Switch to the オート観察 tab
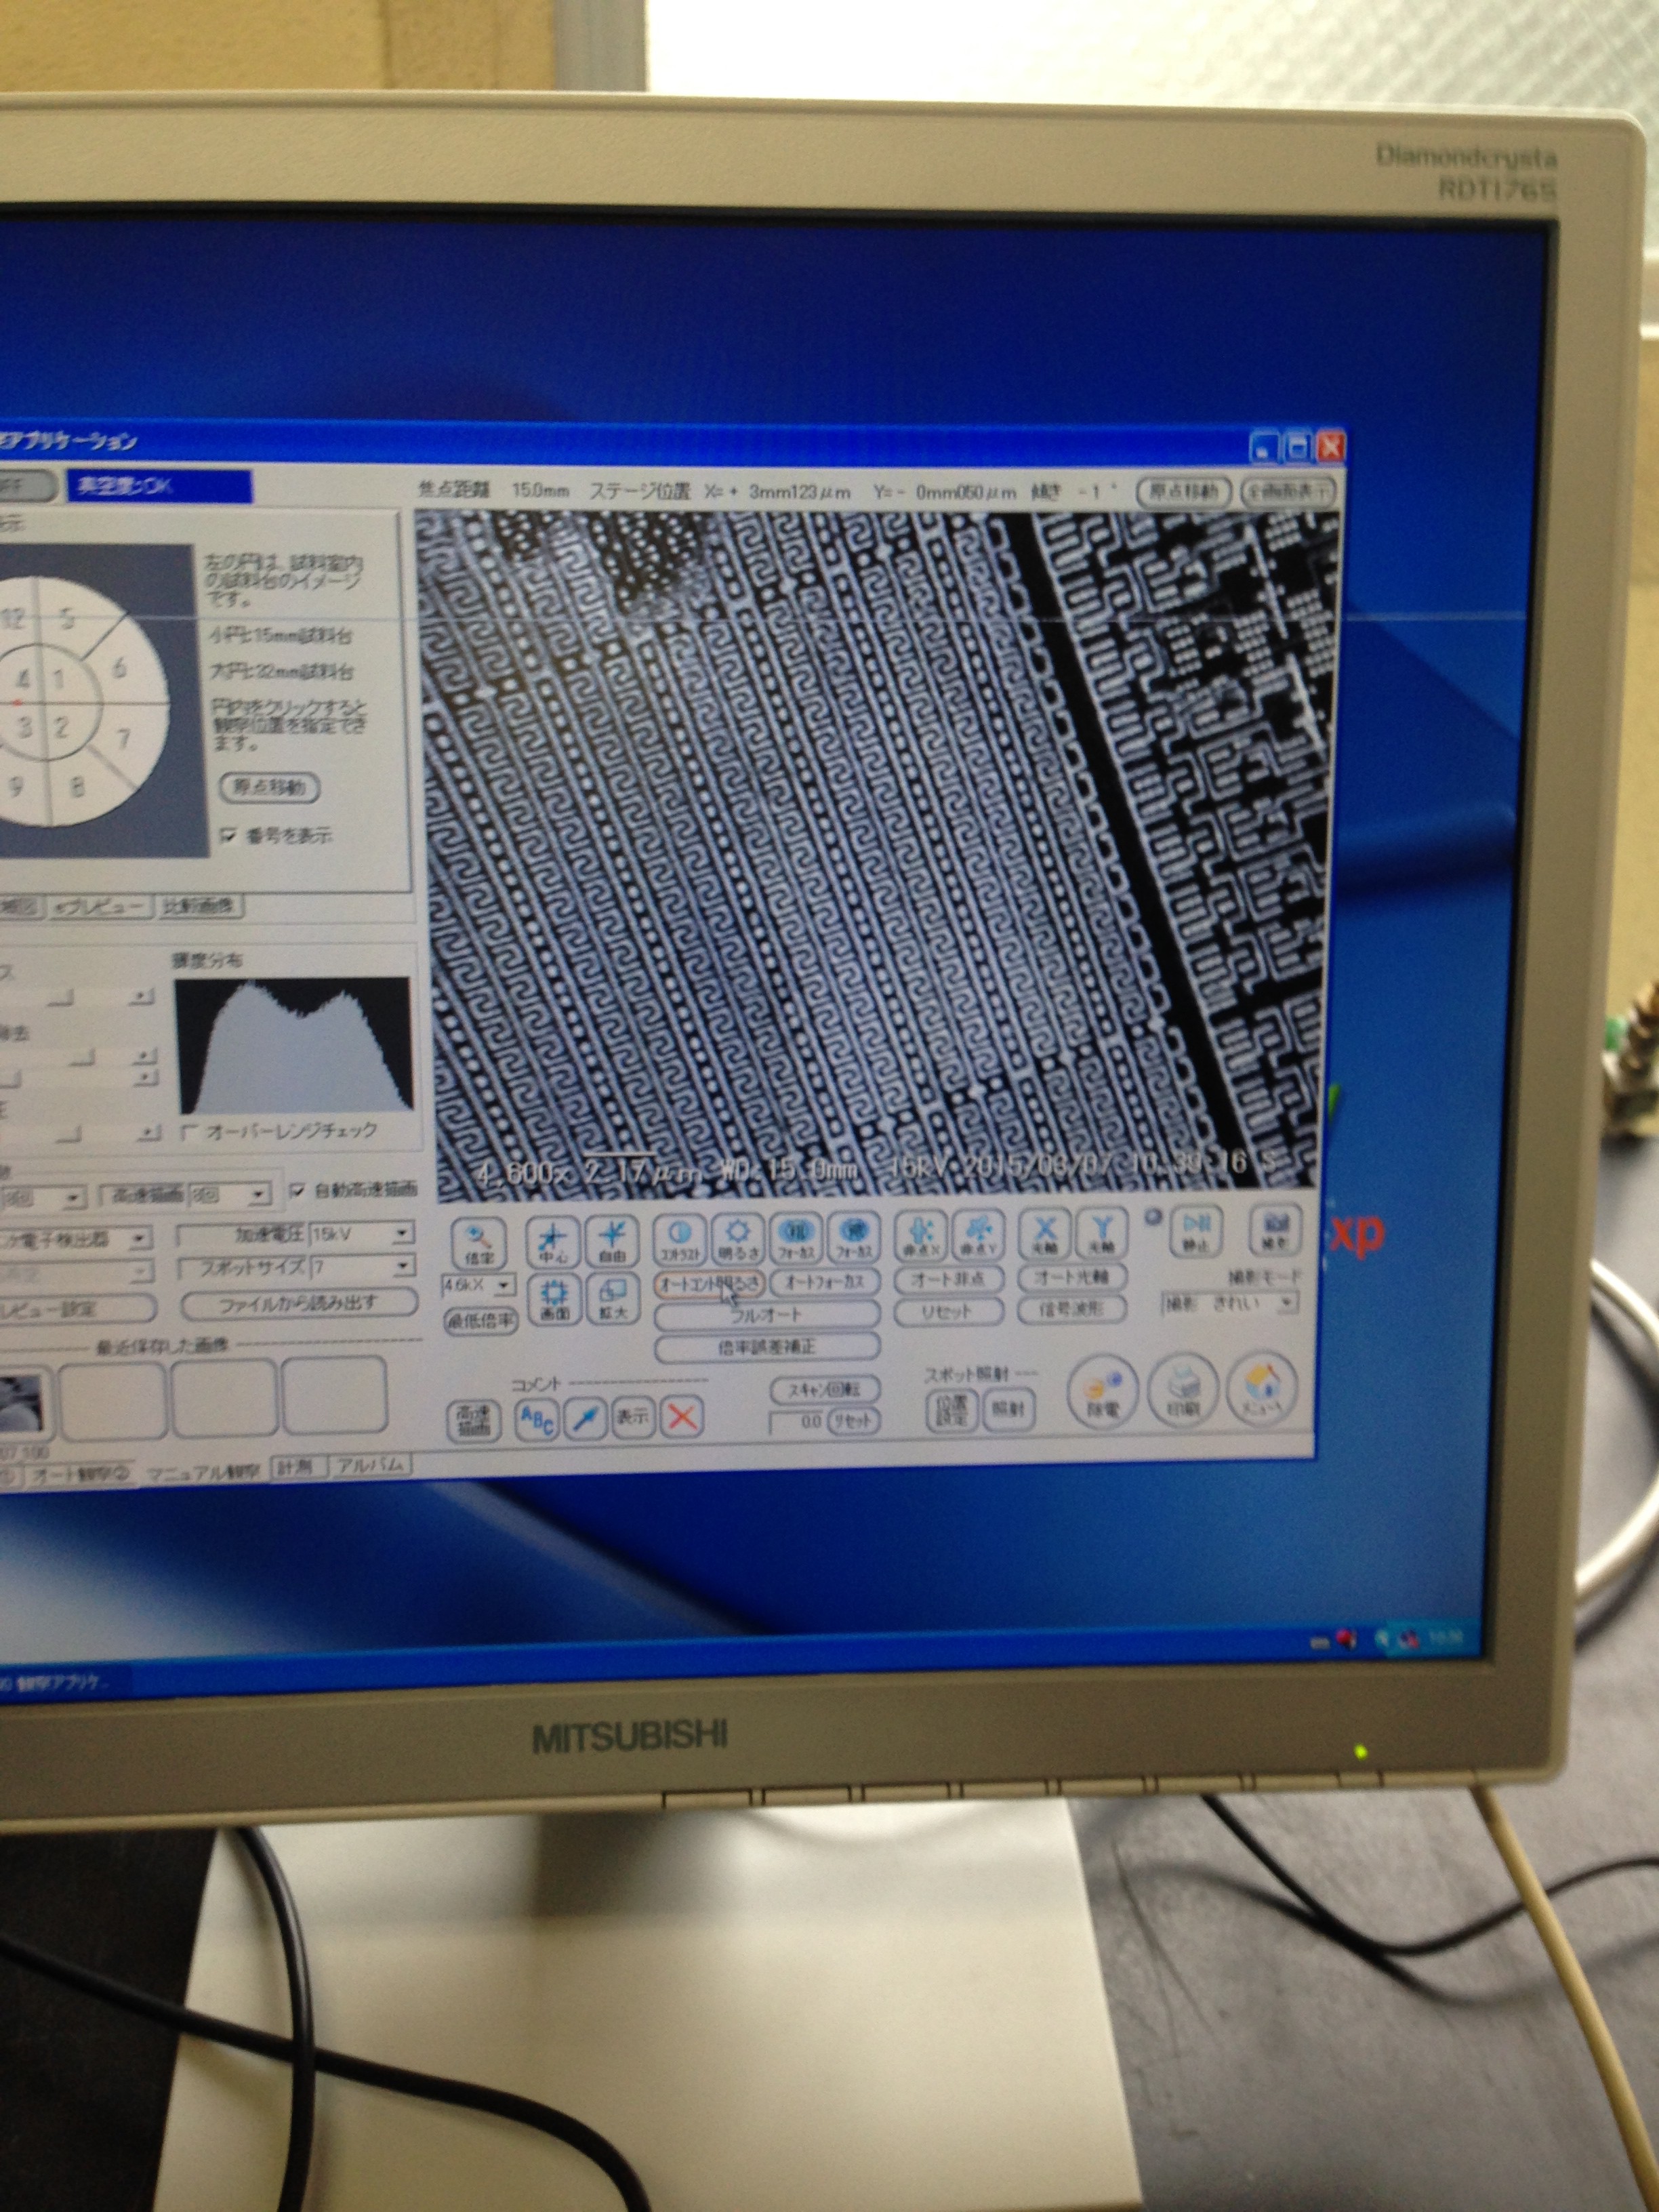Image resolution: width=1659 pixels, height=2212 pixels. [x=80, y=1474]
